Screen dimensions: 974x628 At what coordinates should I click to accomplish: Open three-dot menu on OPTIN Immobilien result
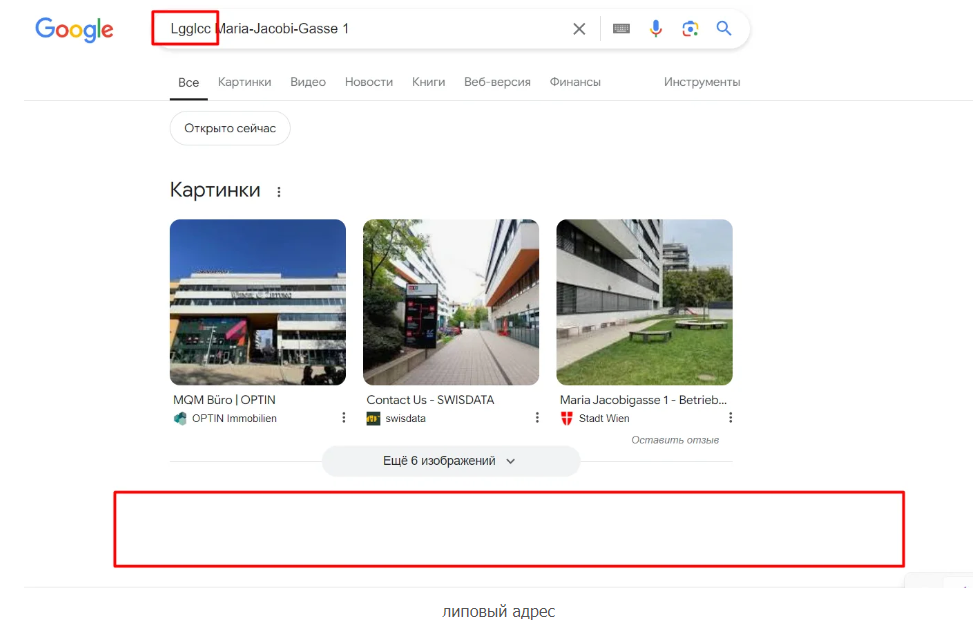[343, 417]
